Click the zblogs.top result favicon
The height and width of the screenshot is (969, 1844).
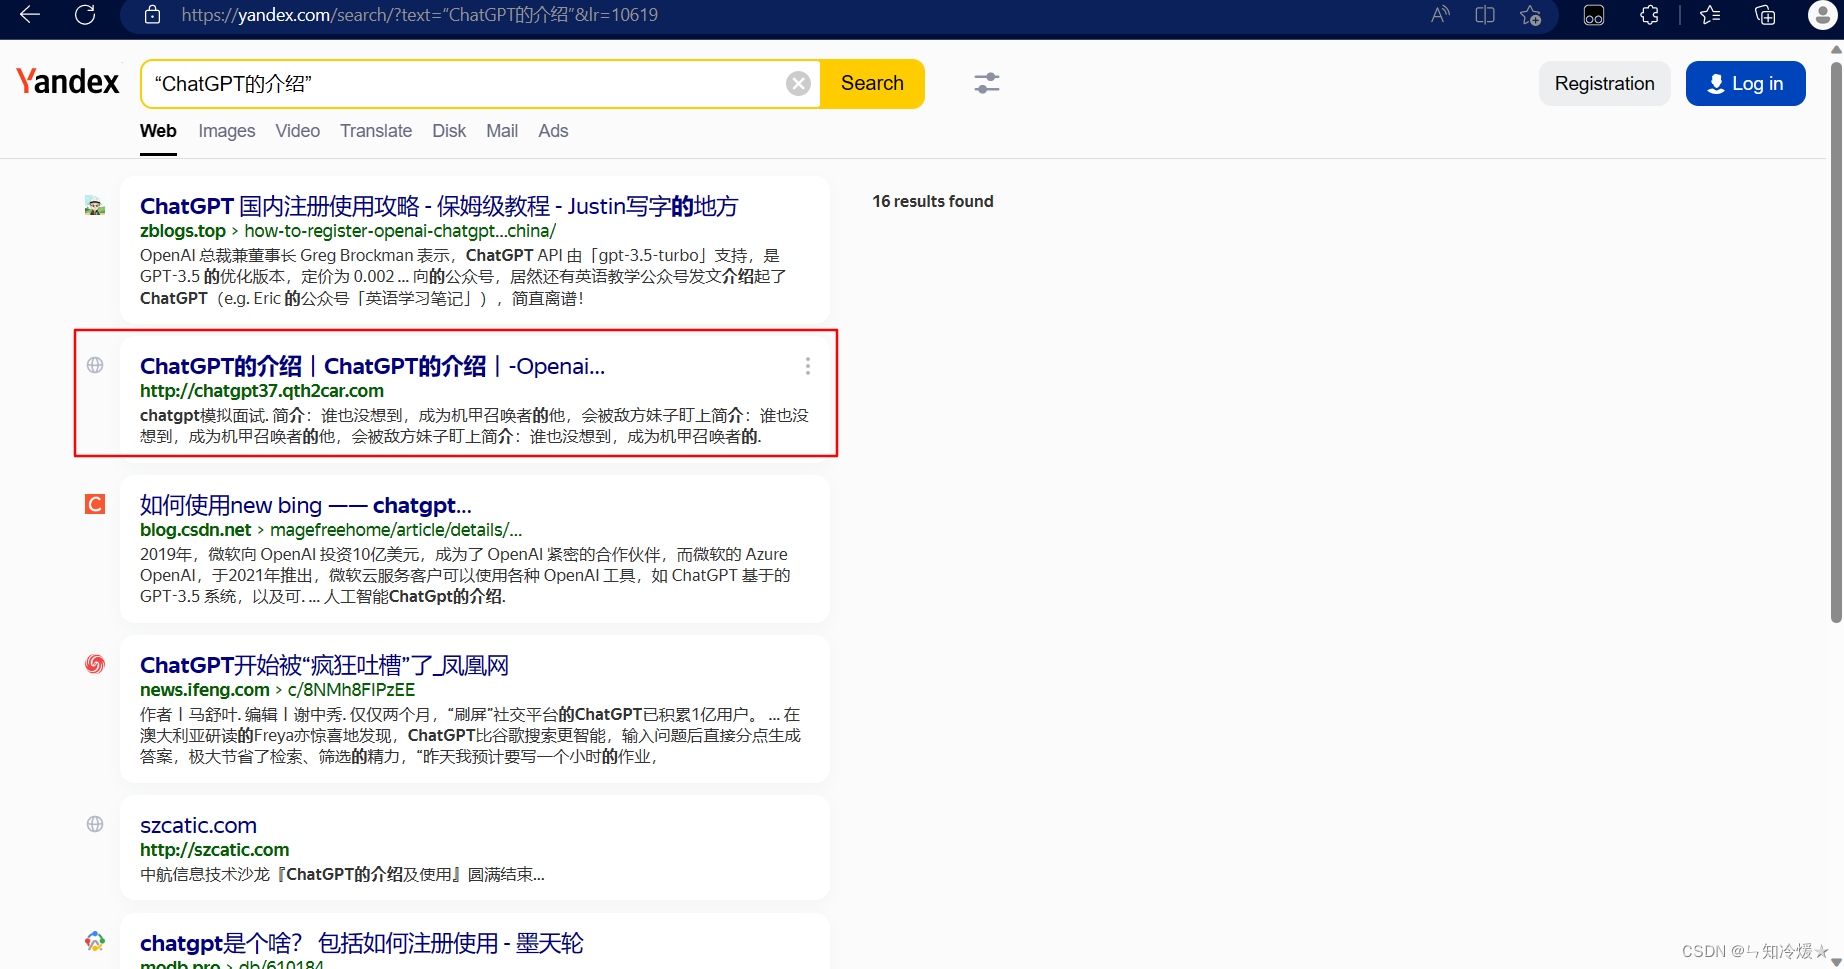(x=95, y=206)
